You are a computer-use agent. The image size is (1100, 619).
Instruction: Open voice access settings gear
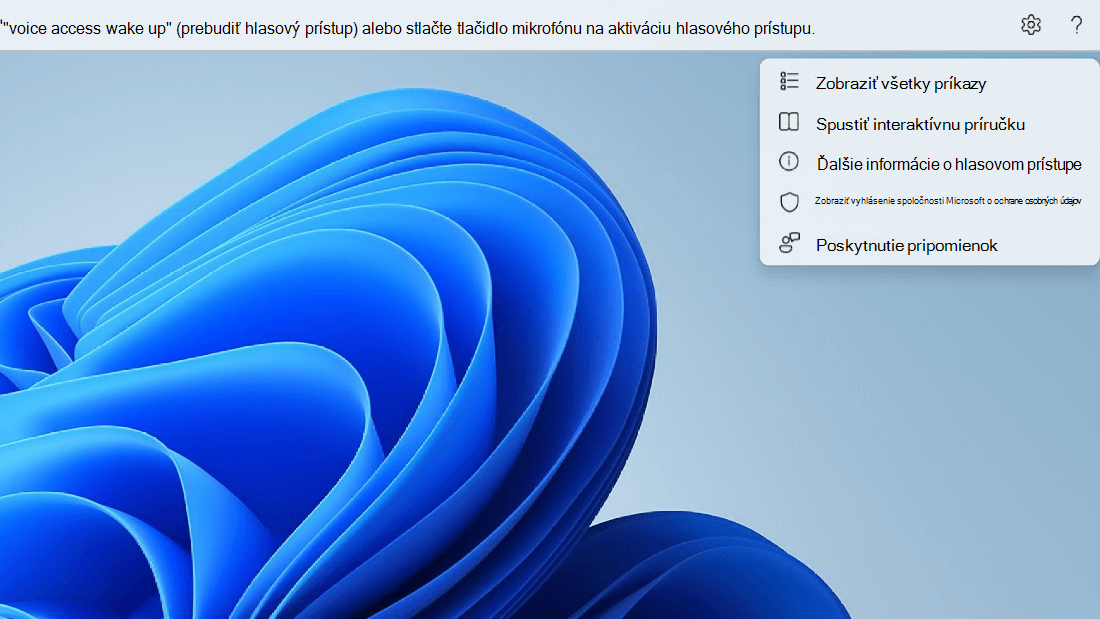tap(1031, 25)
